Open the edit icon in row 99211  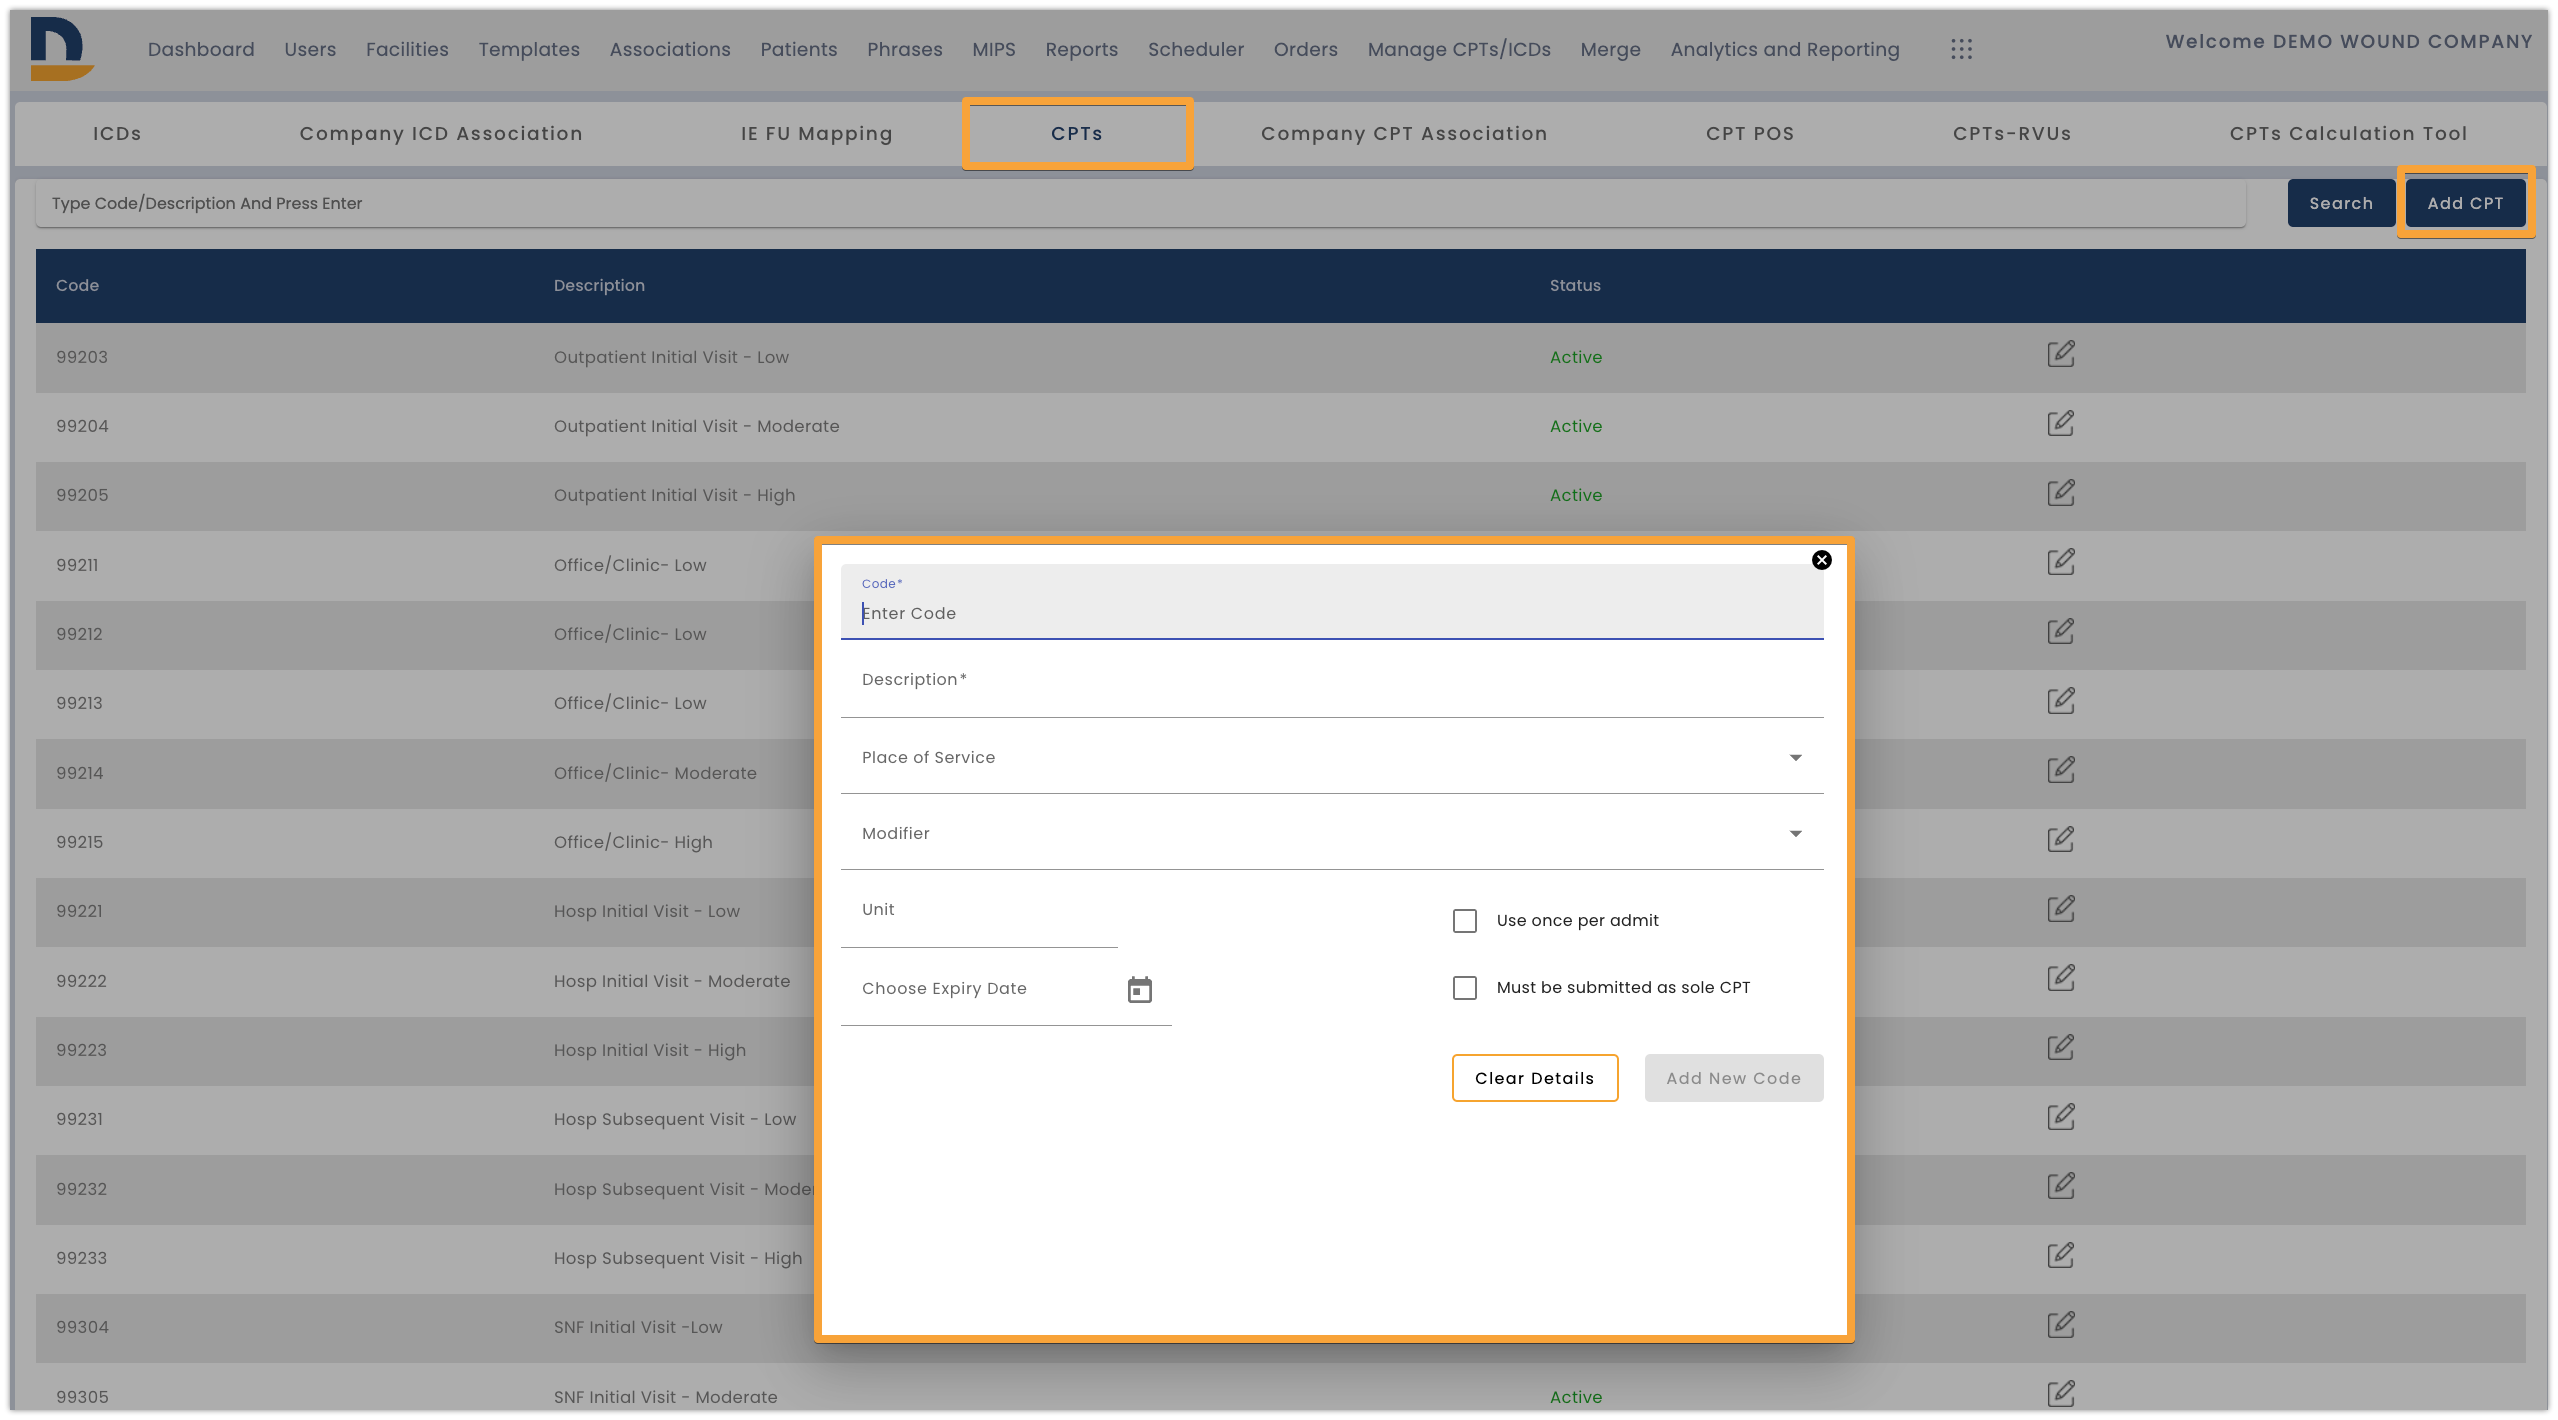(x=2060, y=562)
